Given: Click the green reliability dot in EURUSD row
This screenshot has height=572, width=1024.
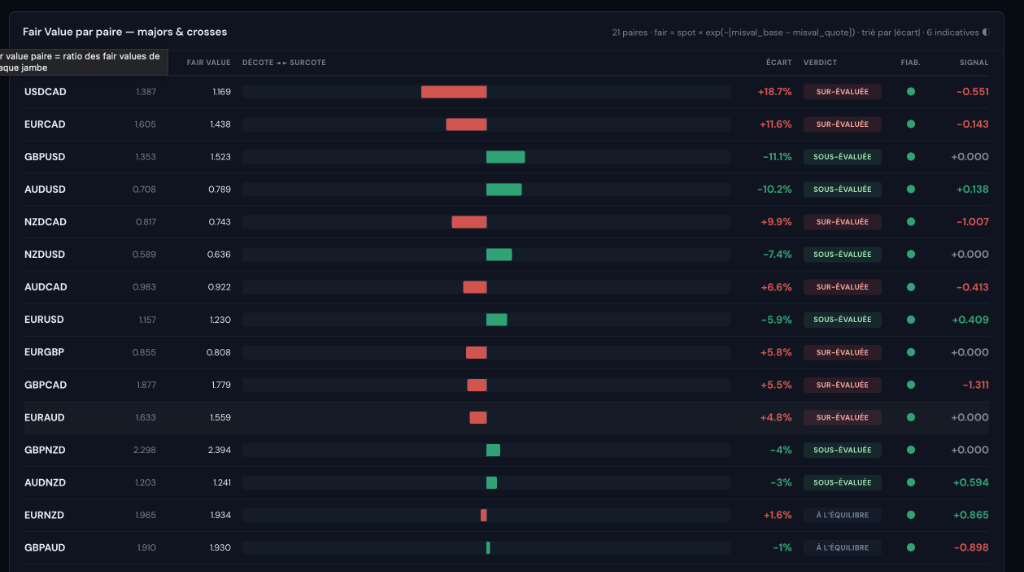Looking at the screenshot, I should click(x=910, y=320).
